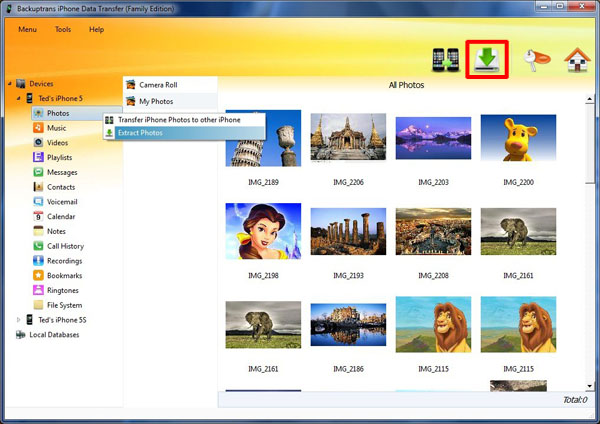The image size is (600, 424).
Task: Select the aerial city photo IMG_2208
Action: click(433, 232)
